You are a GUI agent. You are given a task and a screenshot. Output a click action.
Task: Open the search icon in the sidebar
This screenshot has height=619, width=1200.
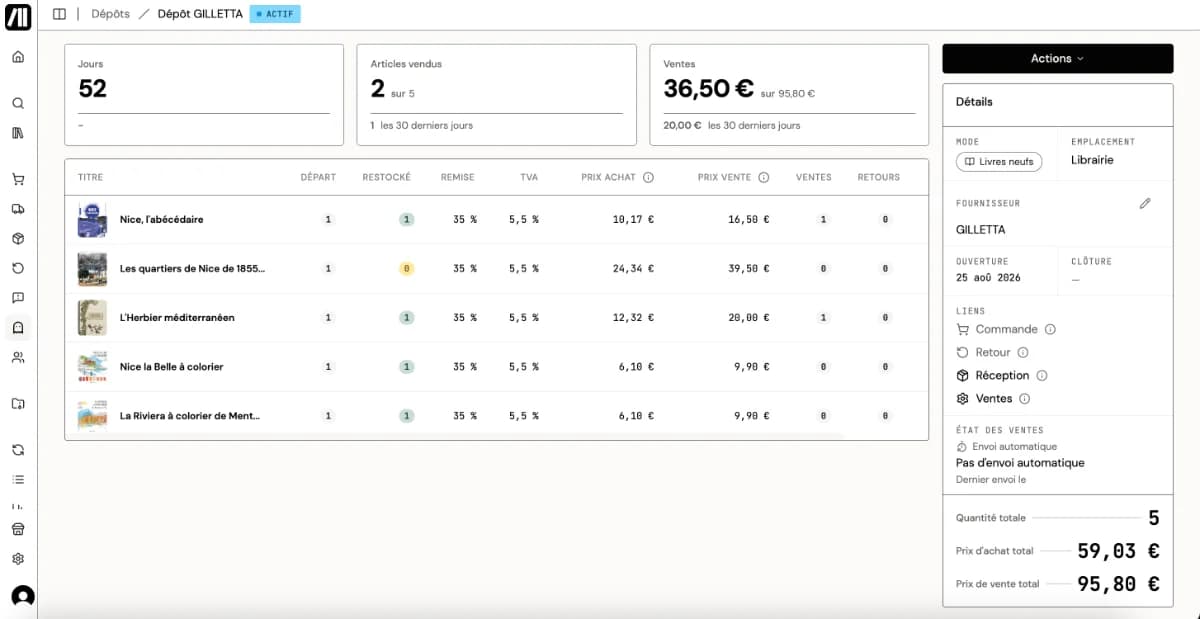(x=18, y=103)
